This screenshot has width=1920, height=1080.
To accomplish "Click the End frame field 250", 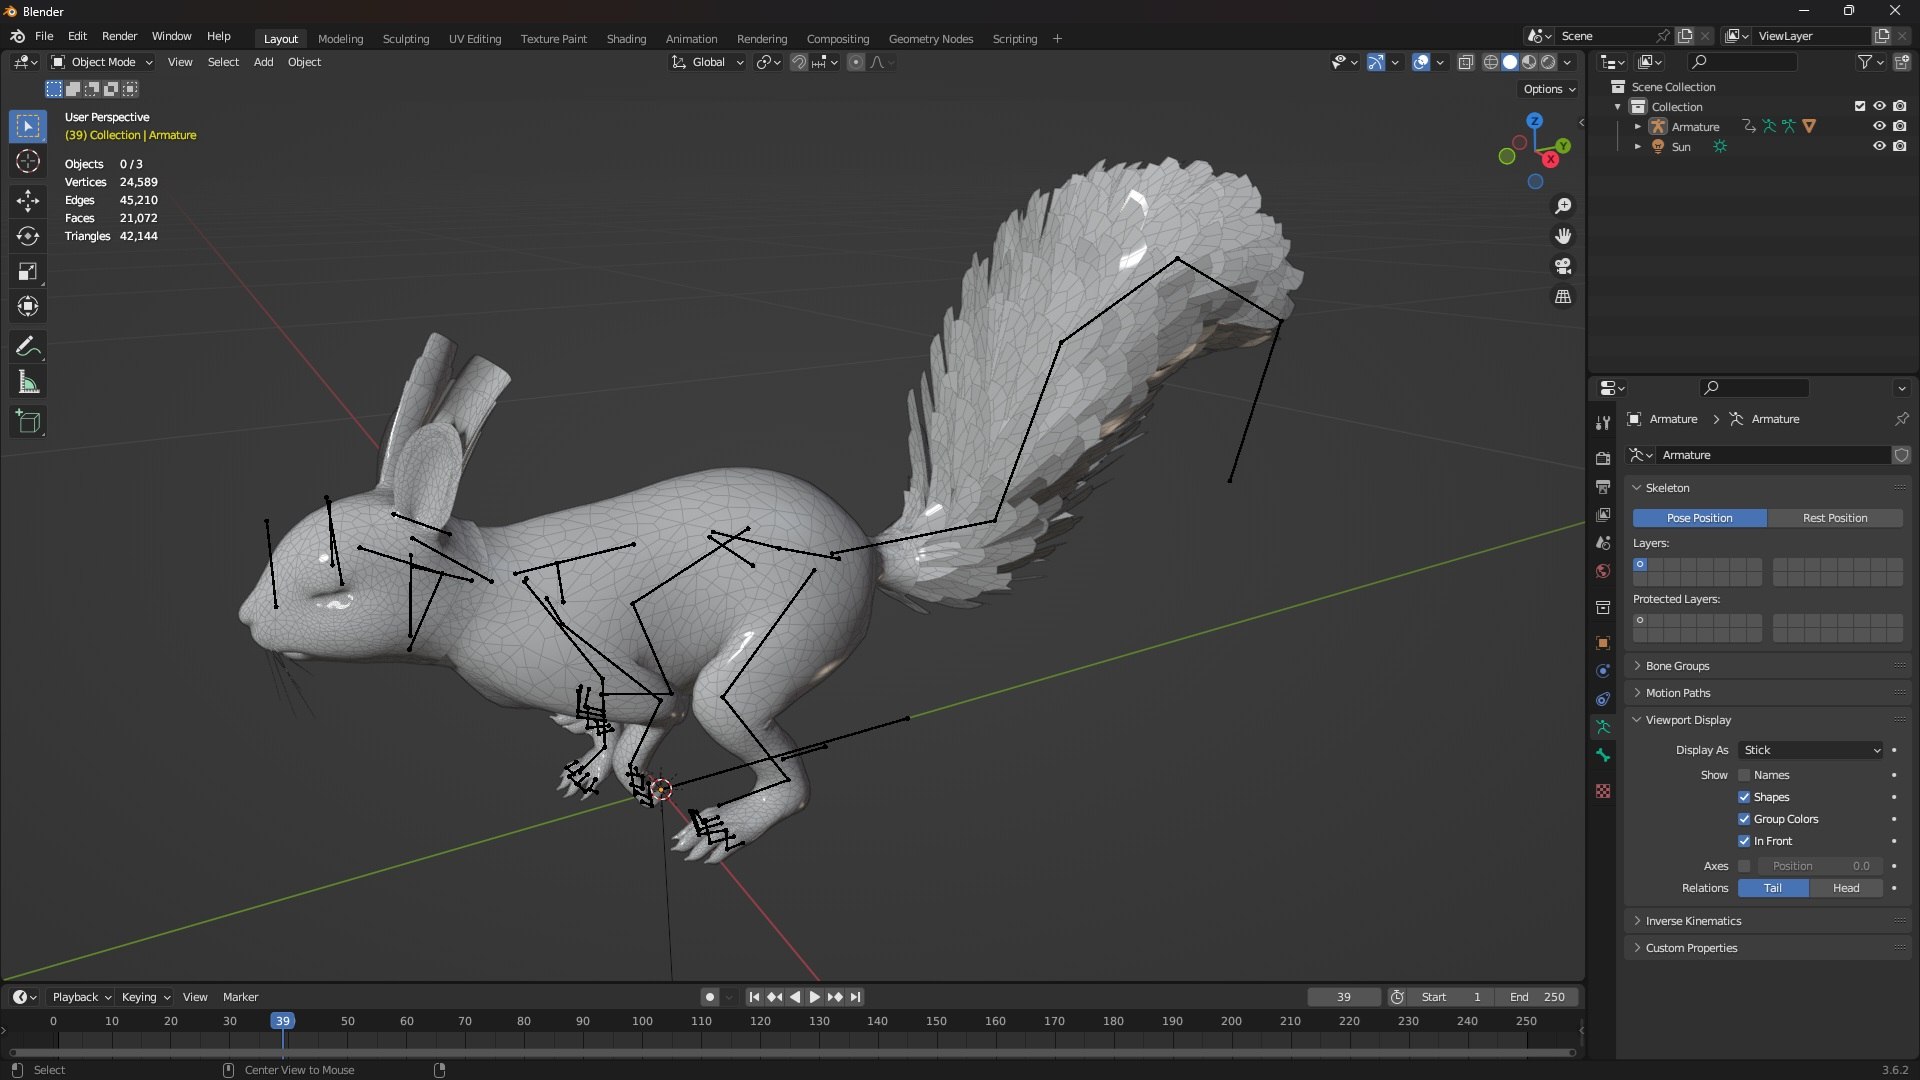I will tap(1537, 997).
